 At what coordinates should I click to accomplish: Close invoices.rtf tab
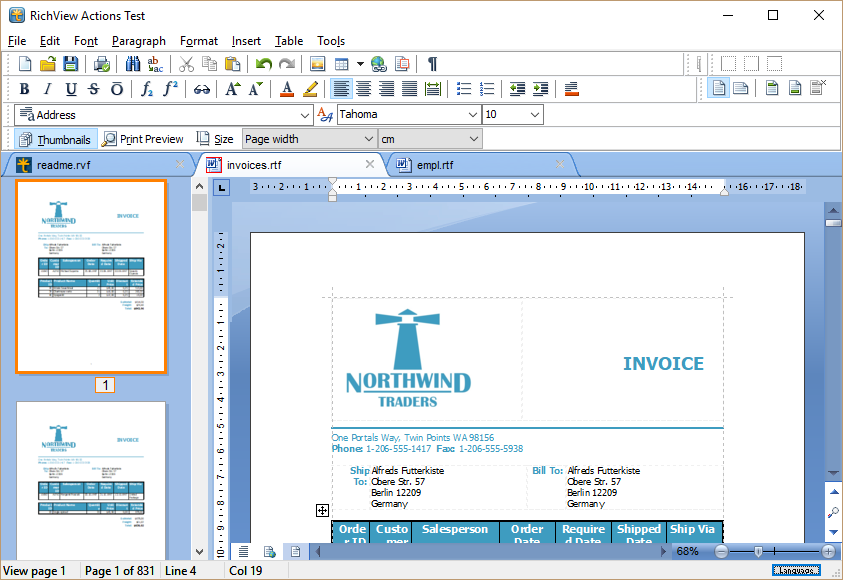370,164
